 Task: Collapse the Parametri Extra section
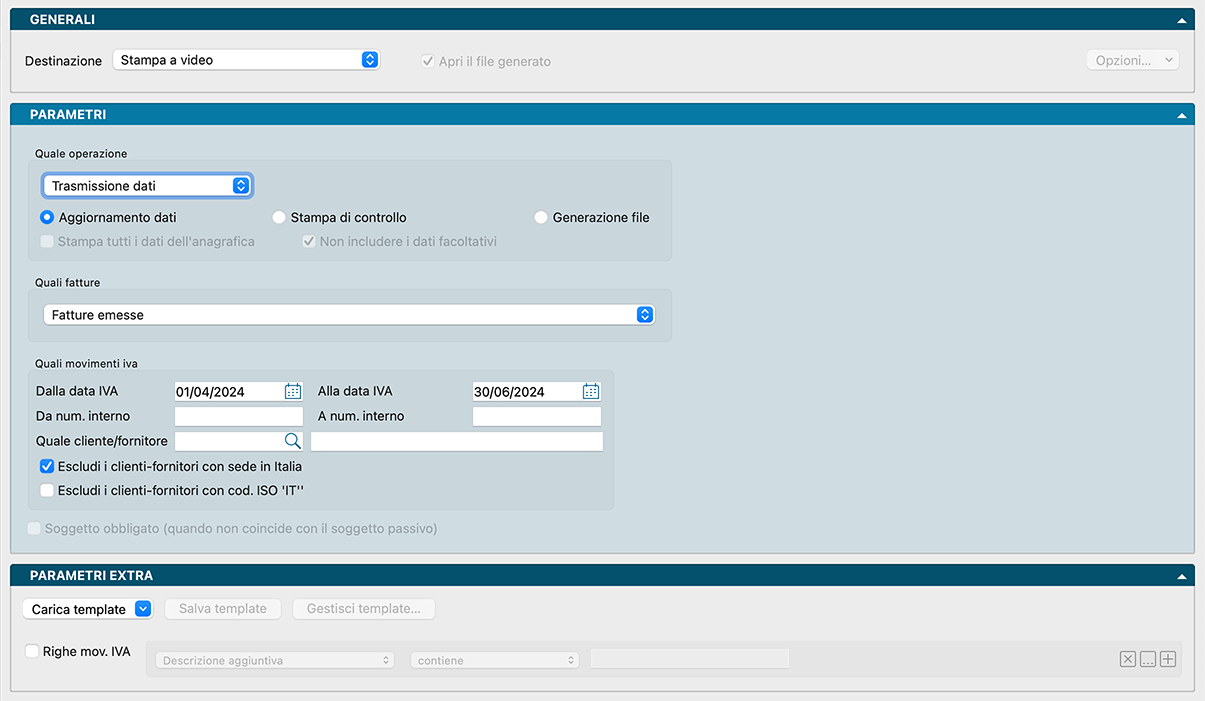coord(1182,576)
